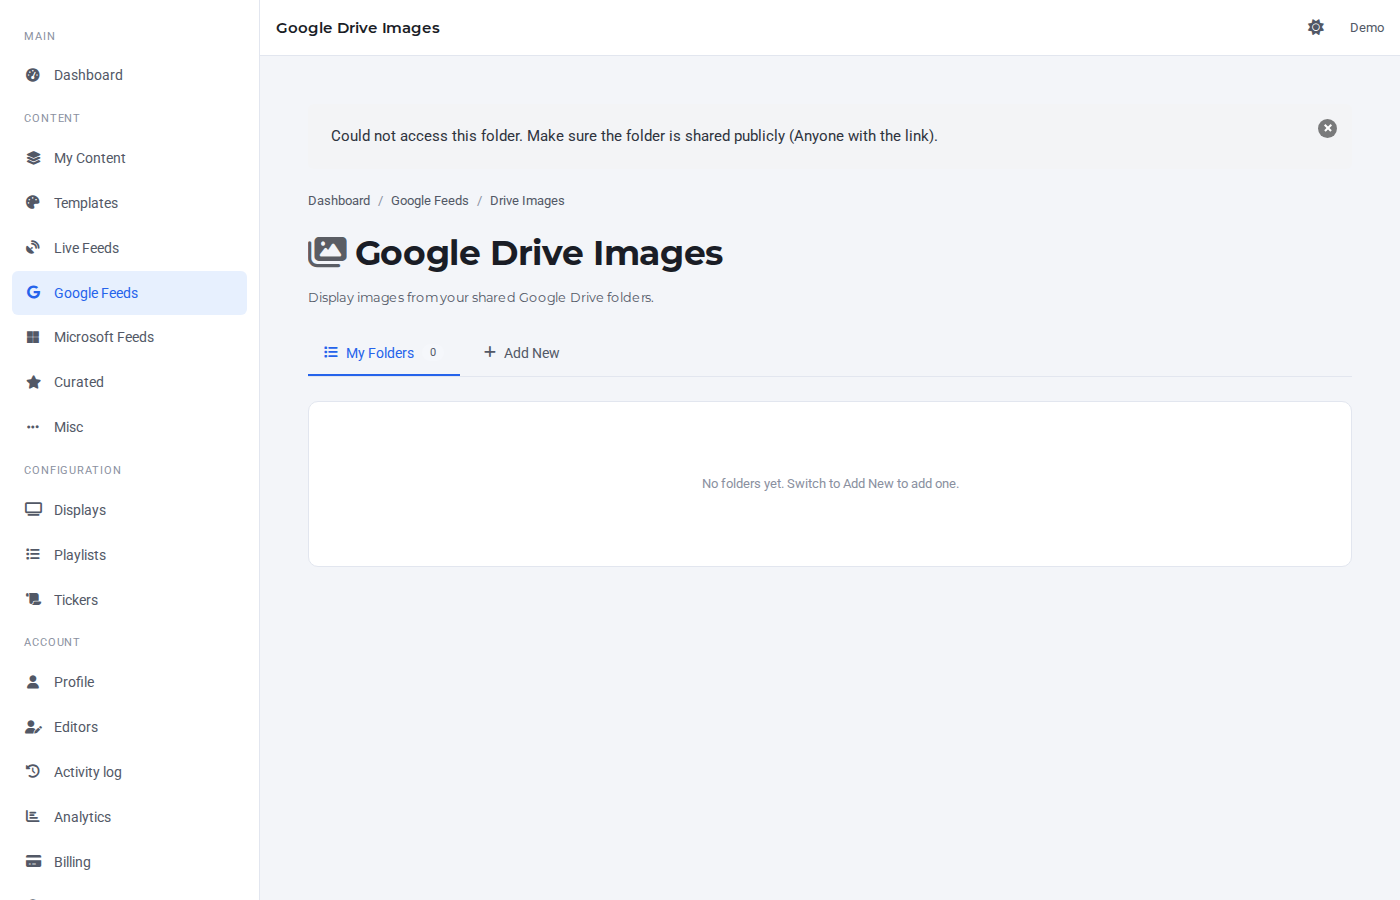This screenshot has height=900, width=1400.
Task: Click the Curated star icon
Action: pyautogui.click(x=33, y=382)
